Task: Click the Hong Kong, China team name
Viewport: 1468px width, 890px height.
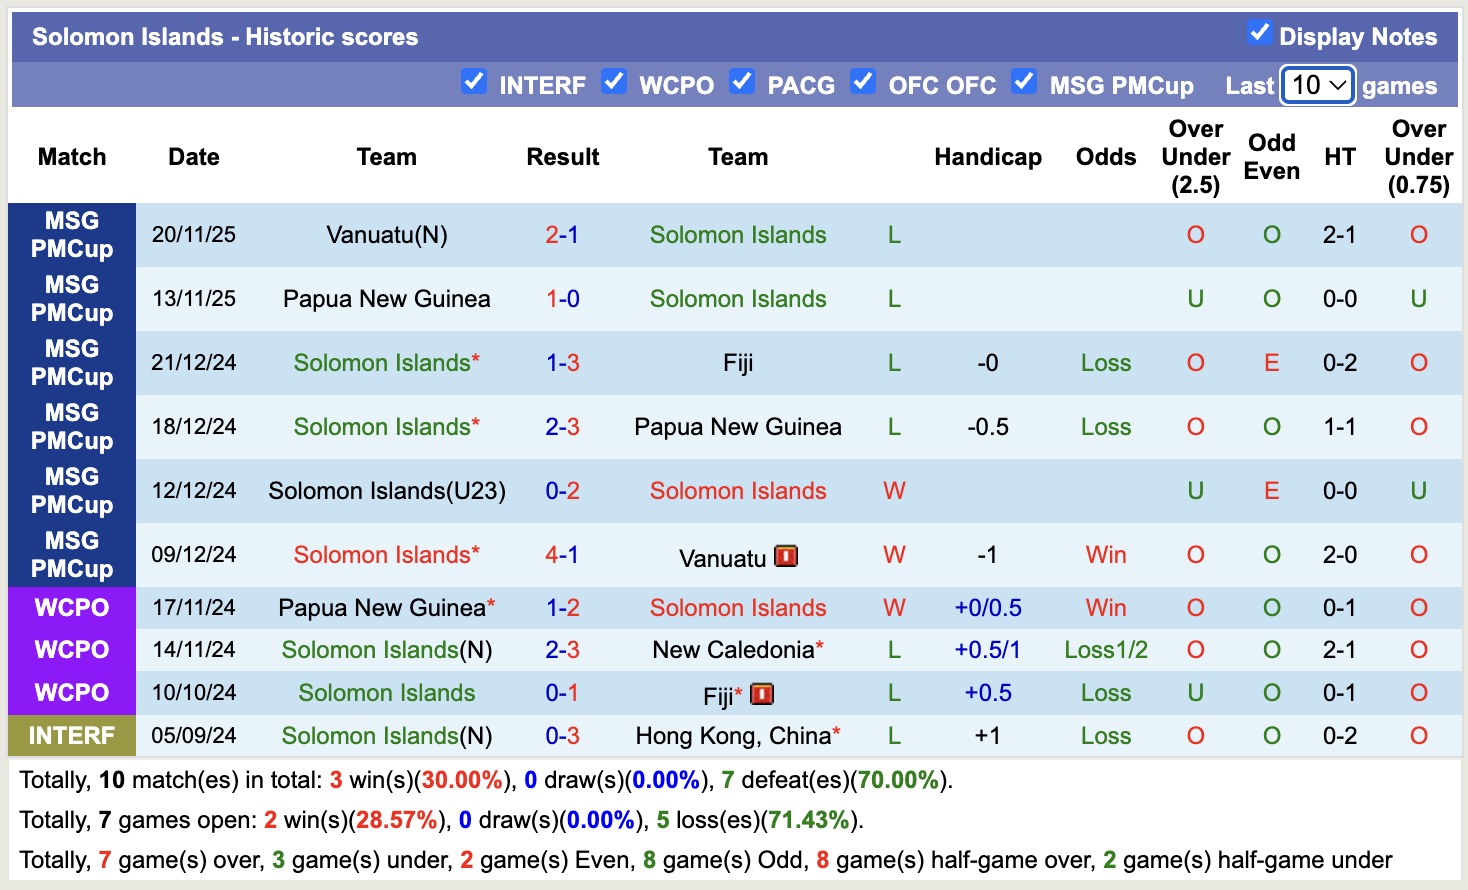Action: click(733, 736)
